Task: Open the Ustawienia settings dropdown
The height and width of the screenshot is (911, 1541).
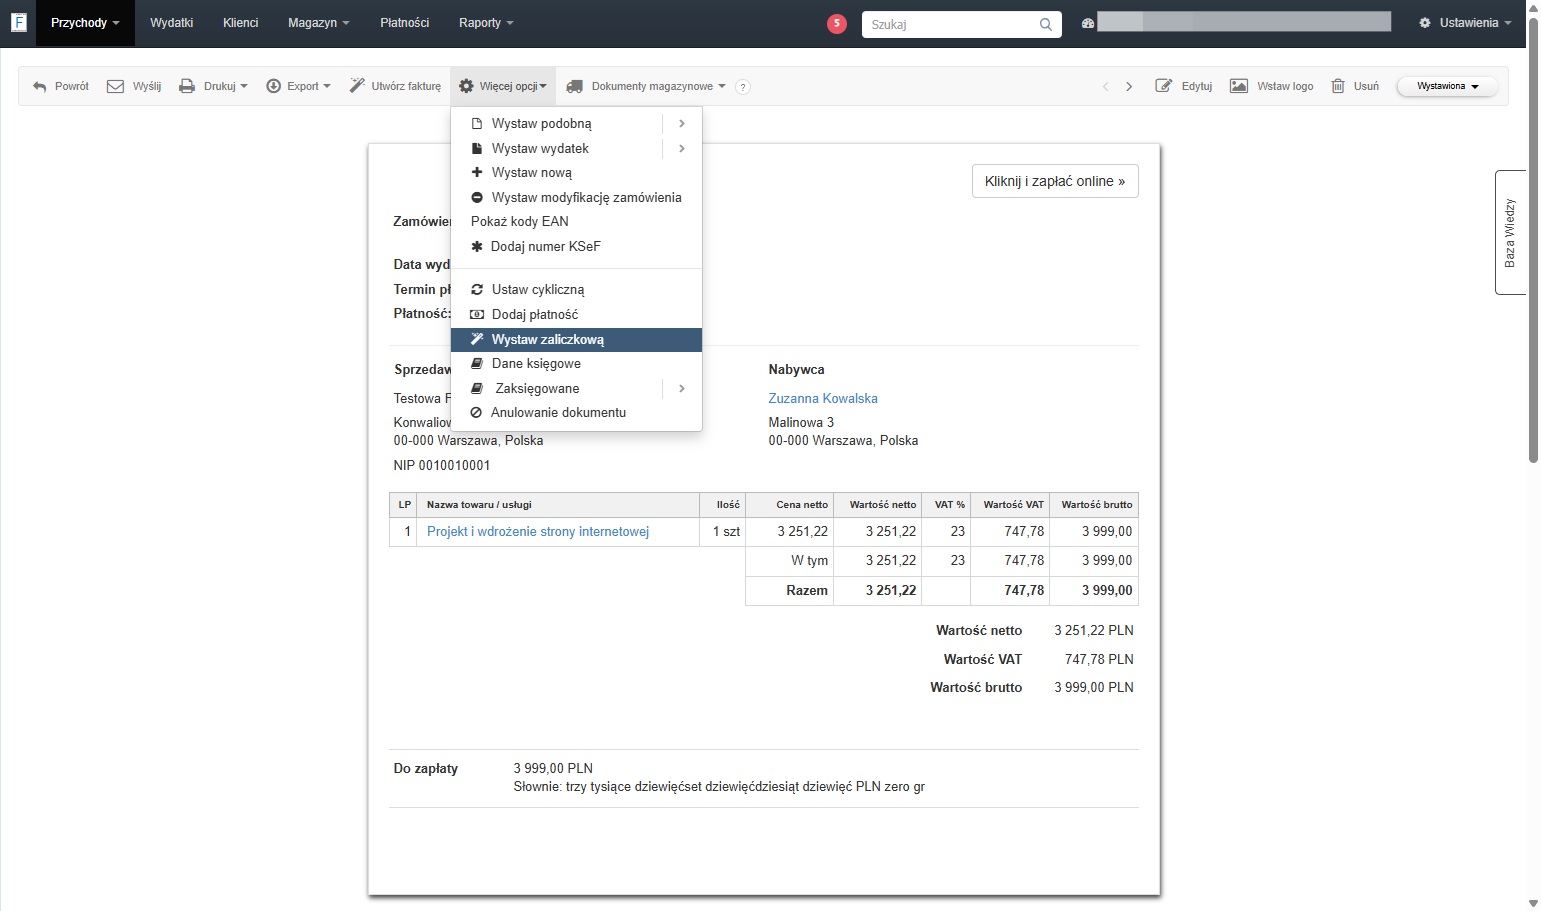Action: [x=1465, y=23]
